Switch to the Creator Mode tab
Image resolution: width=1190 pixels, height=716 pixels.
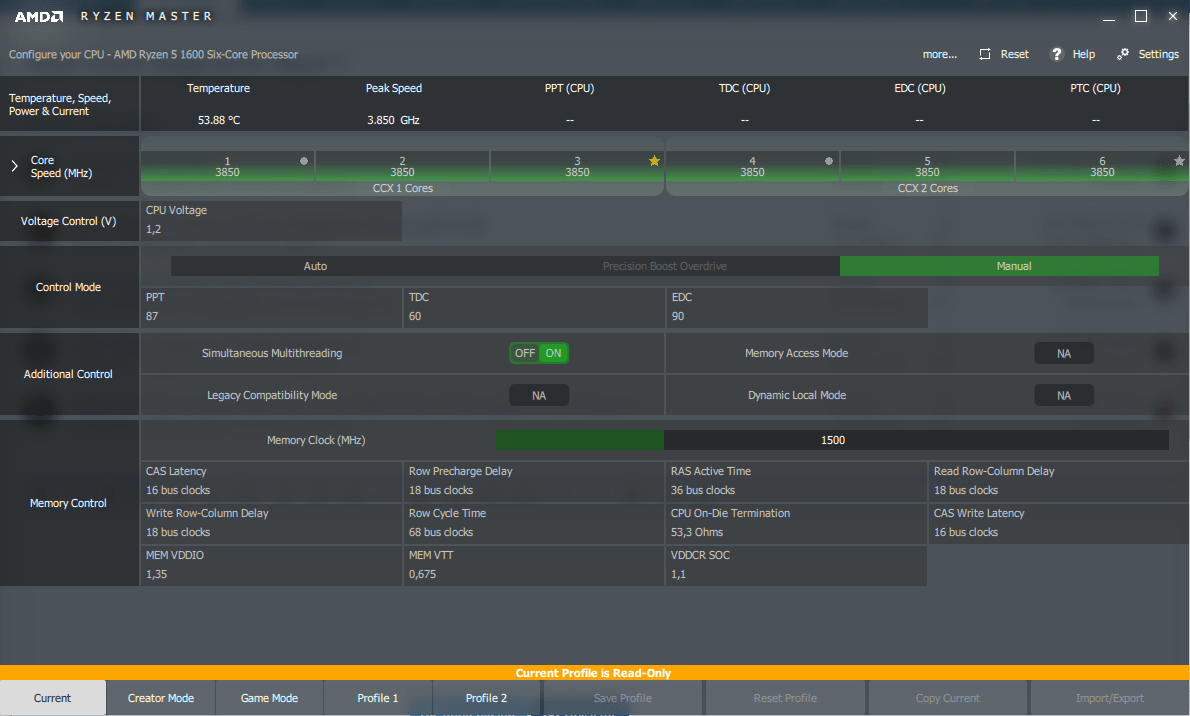[161, 698]
